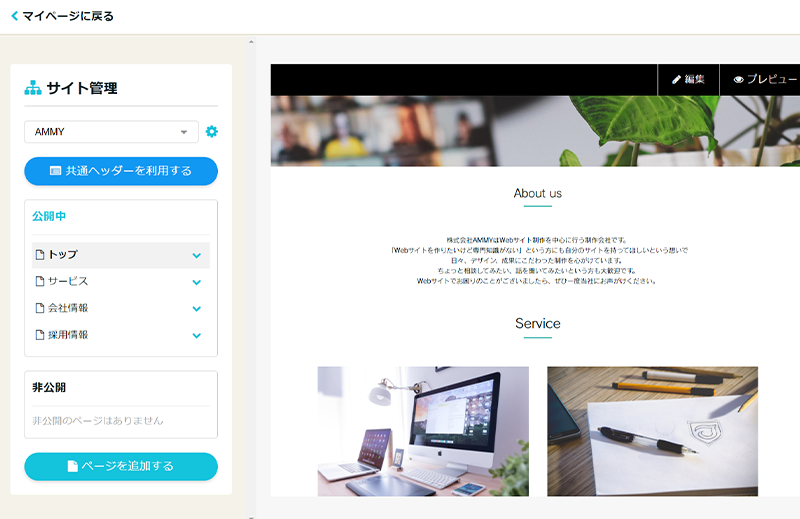
Task: Click the page icon beside サービス
Action: click(40, 282)
